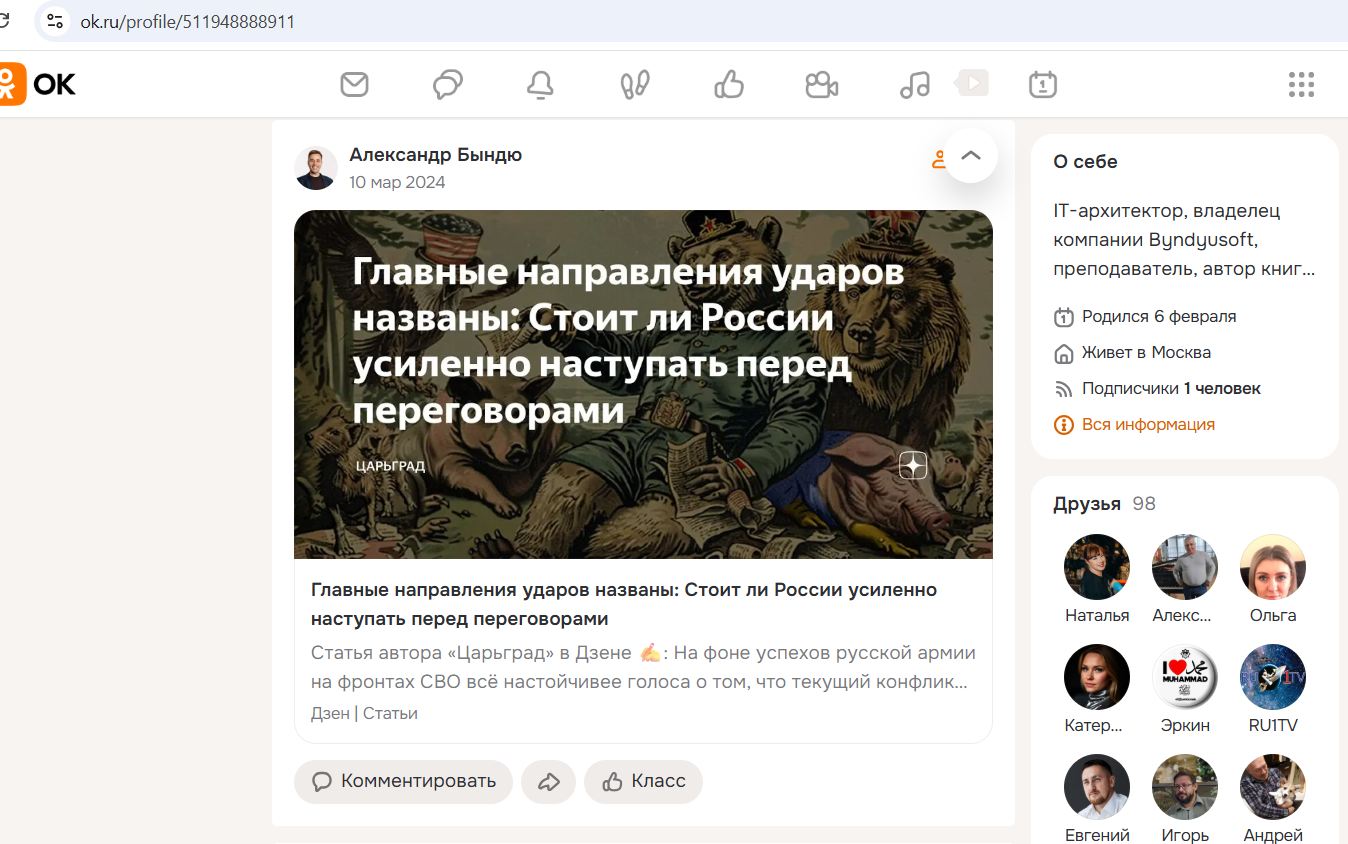
Task: Open the music note icon
Action: tap(915, 84)
